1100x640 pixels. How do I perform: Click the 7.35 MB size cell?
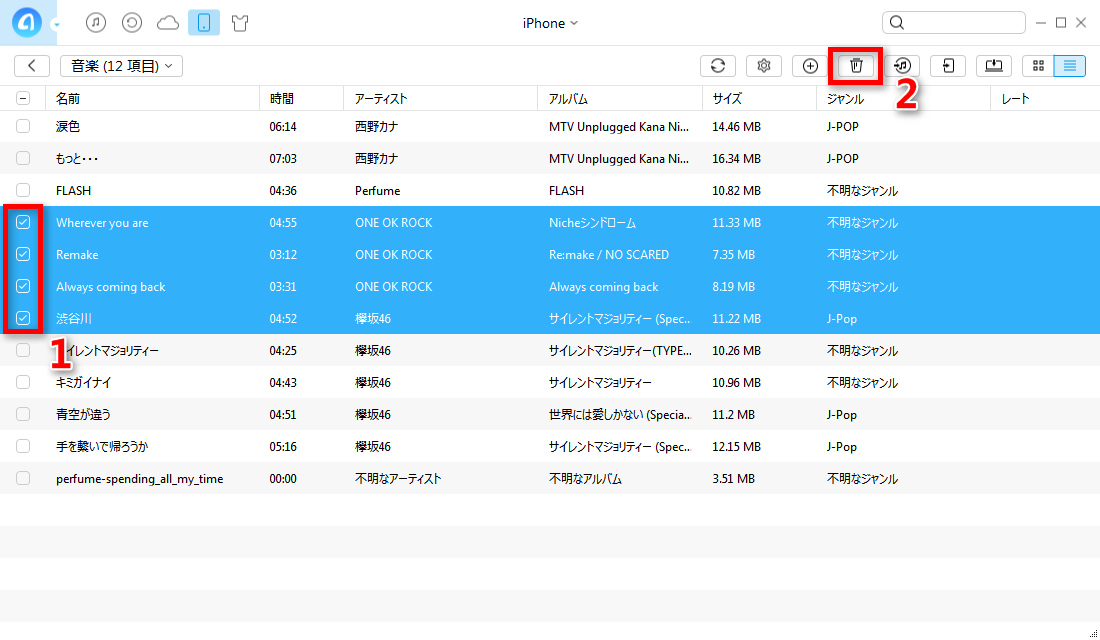734,255
